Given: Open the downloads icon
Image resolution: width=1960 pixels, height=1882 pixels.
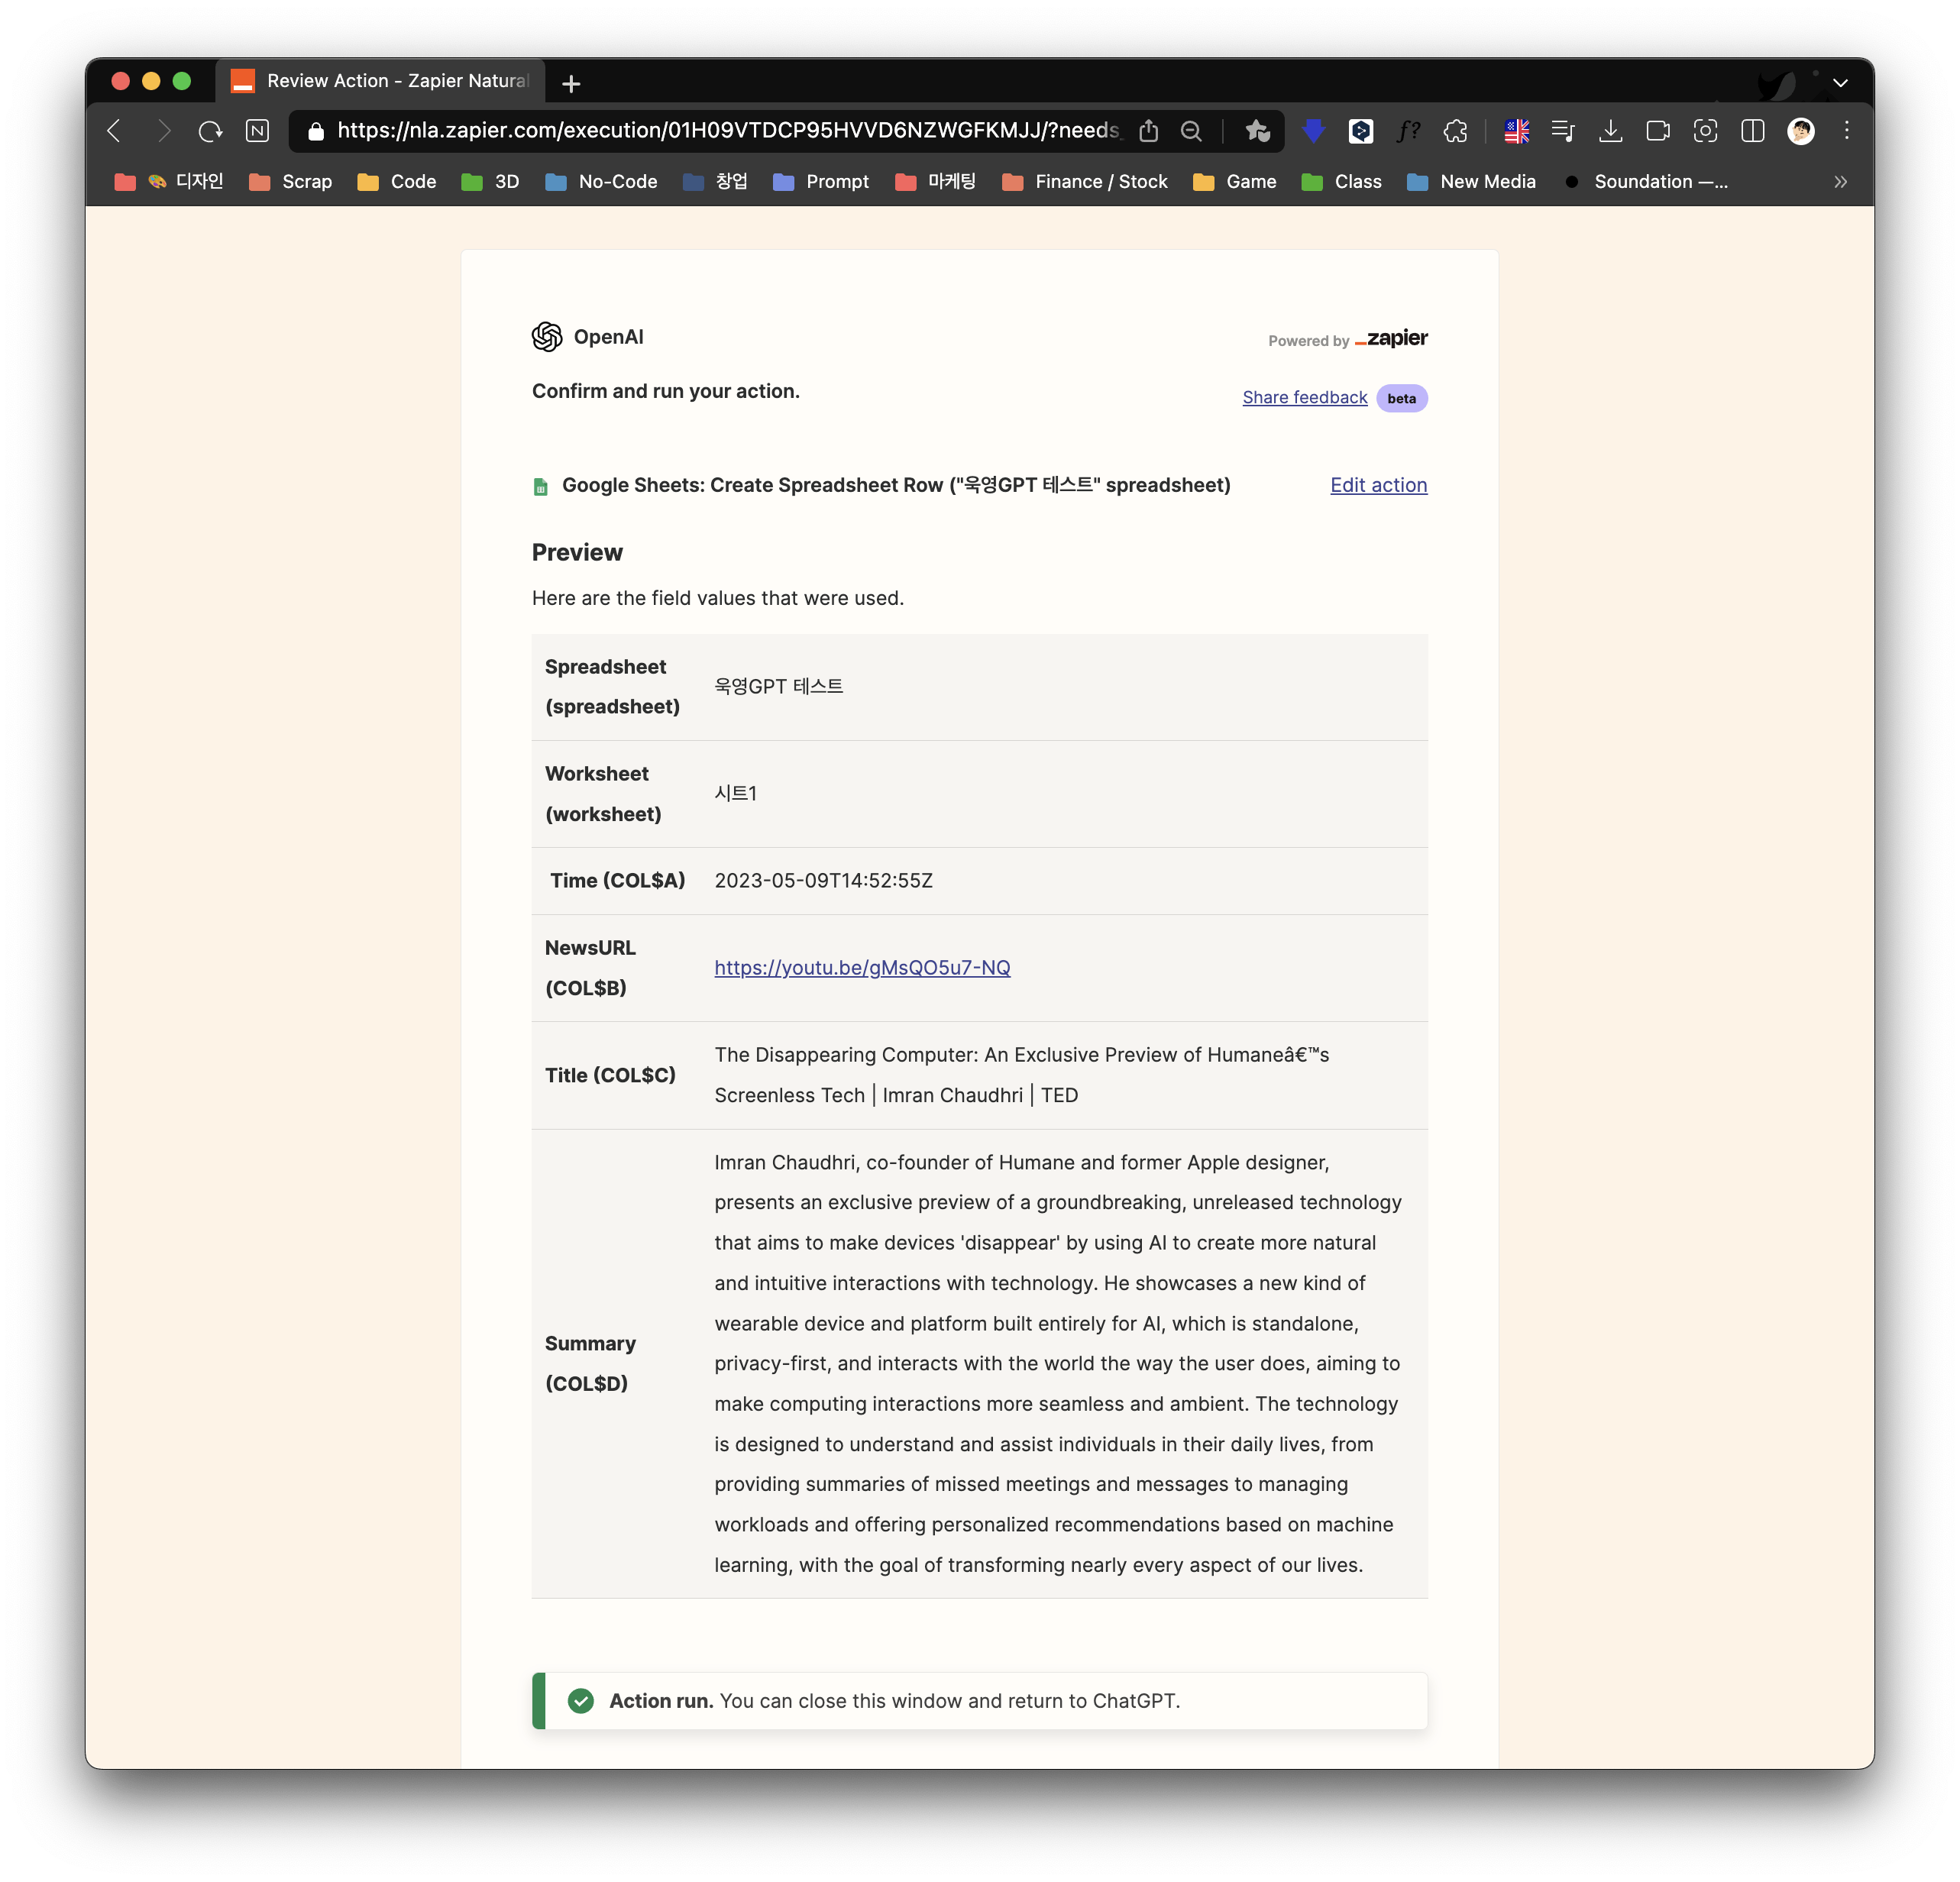Looking at the screenshot, I should [1611, 131].
